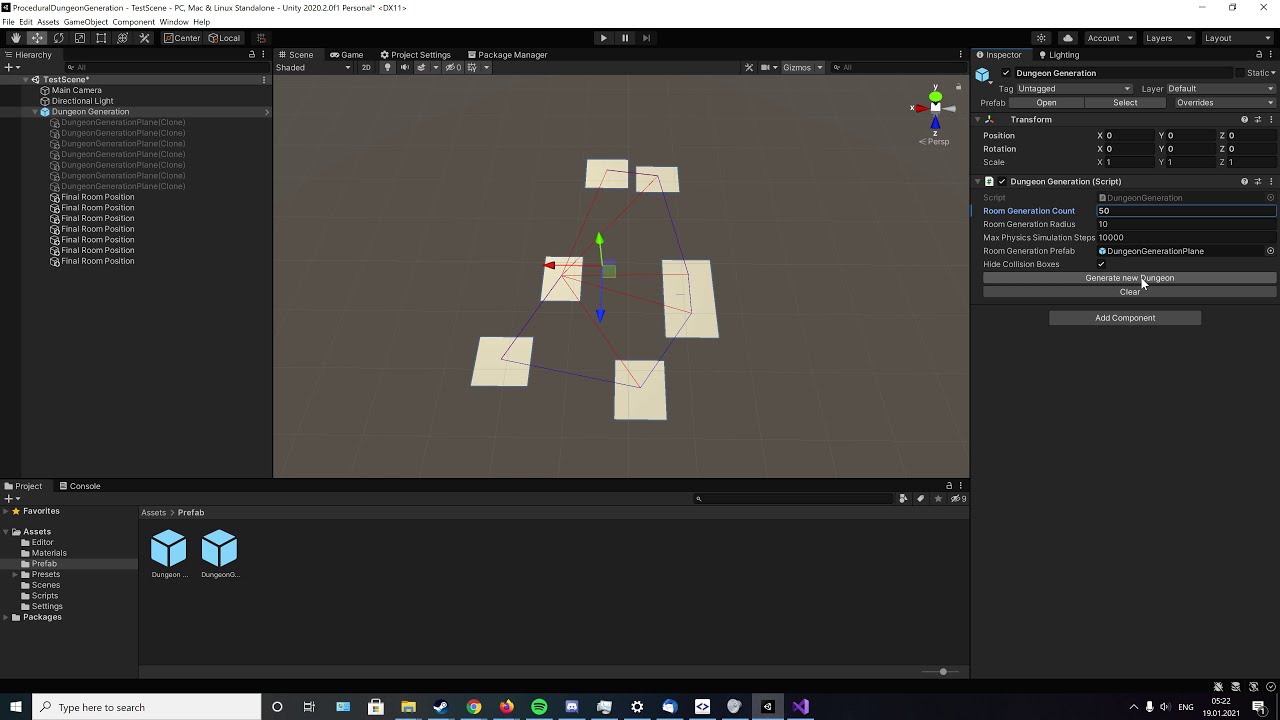1280x720 pixels.
Task: Select the Move tool in toolbar
Action: 37,38
